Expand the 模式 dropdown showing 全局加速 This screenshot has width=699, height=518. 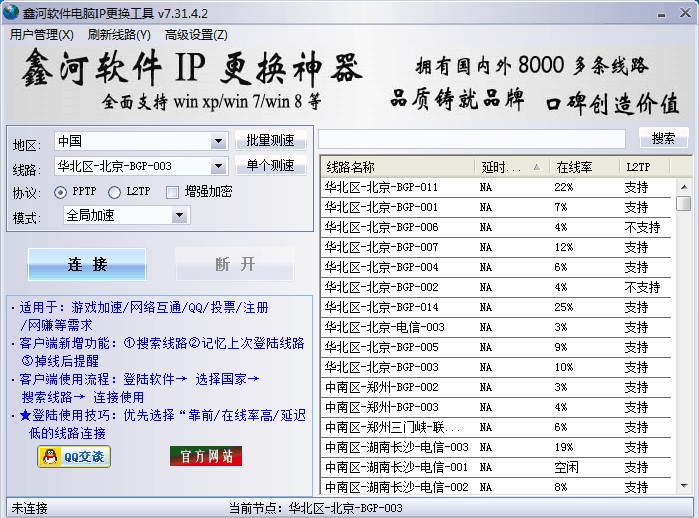click(179, 216)
